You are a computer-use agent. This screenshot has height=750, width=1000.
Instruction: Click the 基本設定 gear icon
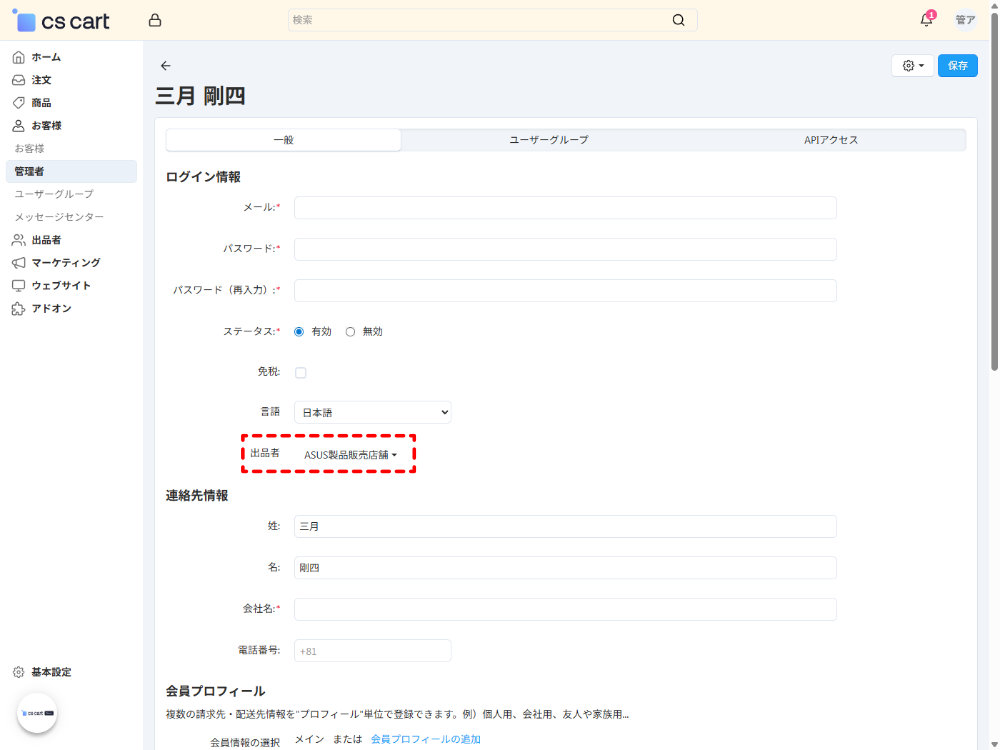point(17,671)
